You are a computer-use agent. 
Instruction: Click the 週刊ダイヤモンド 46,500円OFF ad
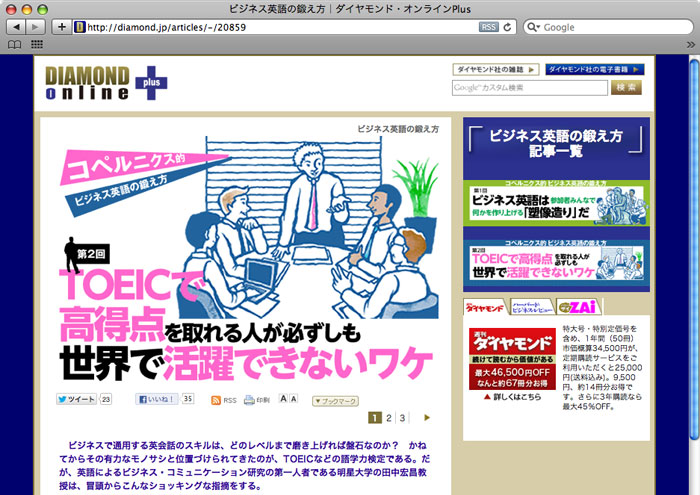pos(512,359)
